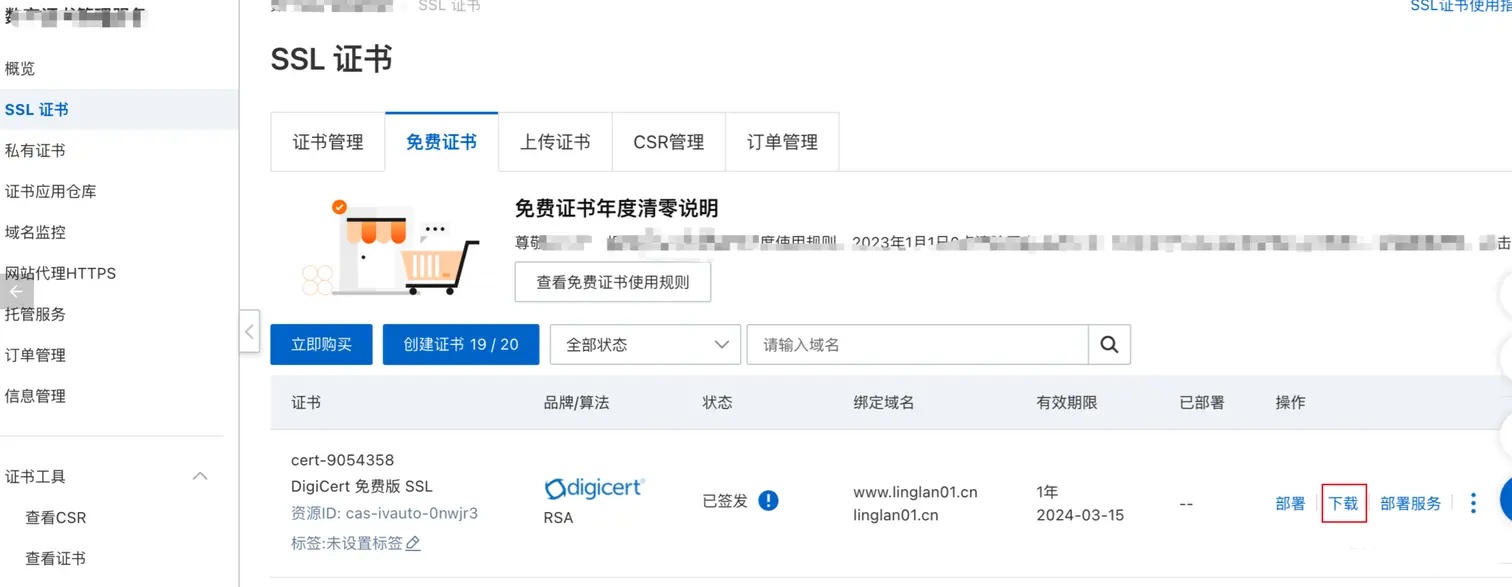
Task: Click the left back arrow icon
Action: point(16,291)
